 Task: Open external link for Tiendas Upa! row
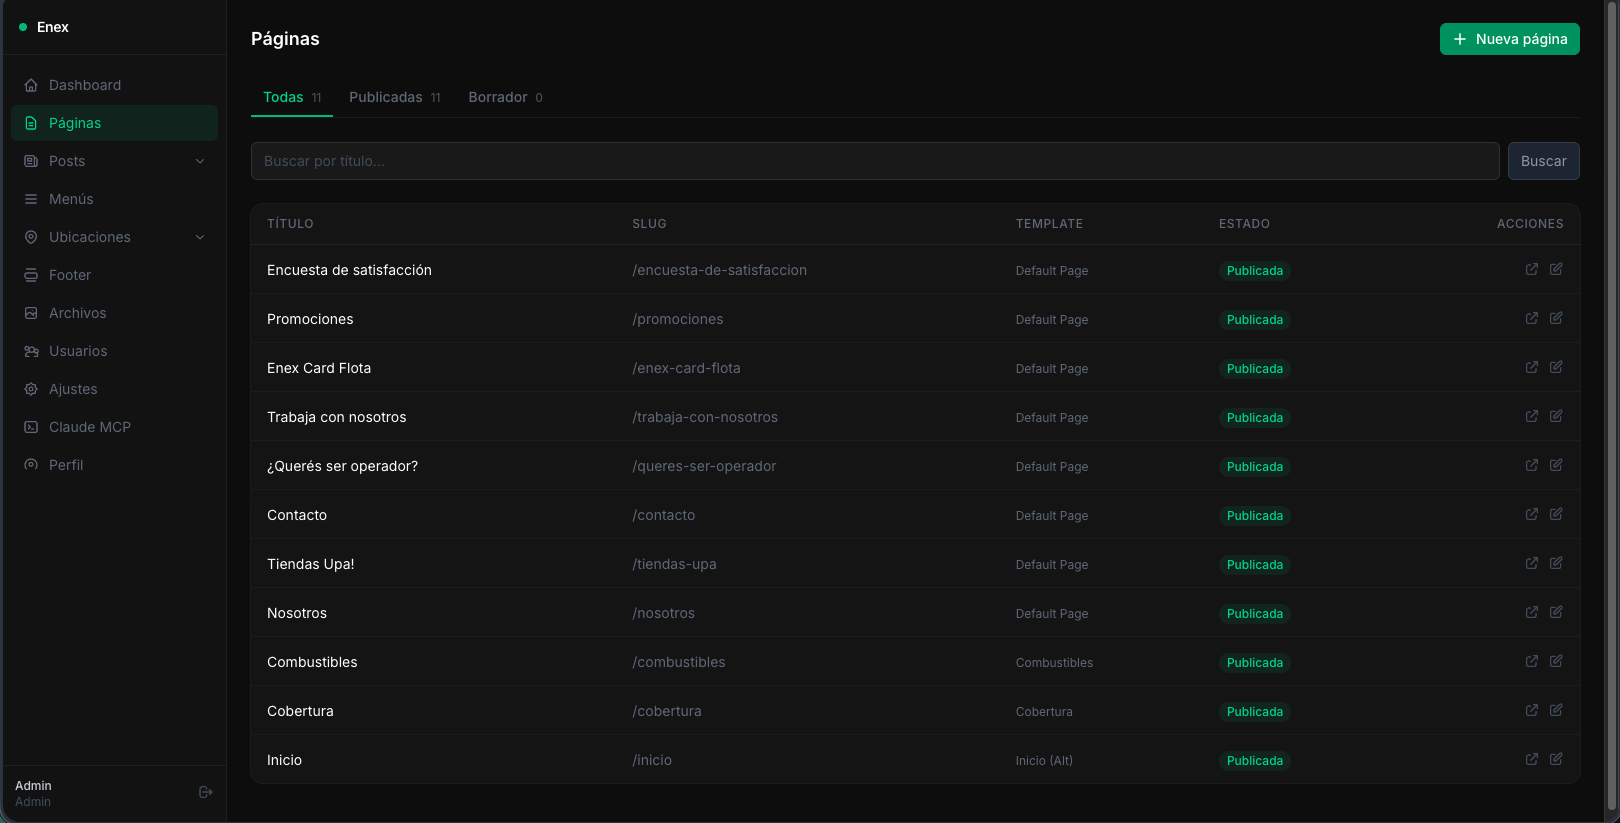(1531, 563)
